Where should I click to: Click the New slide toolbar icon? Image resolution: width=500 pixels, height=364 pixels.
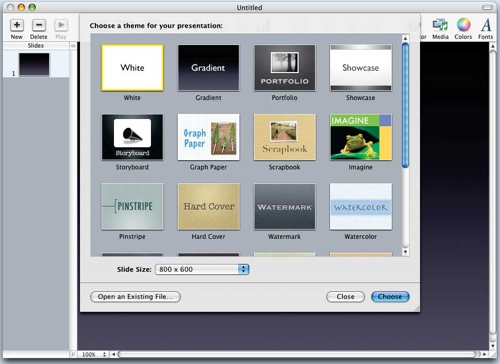click(x=17, y=25)
